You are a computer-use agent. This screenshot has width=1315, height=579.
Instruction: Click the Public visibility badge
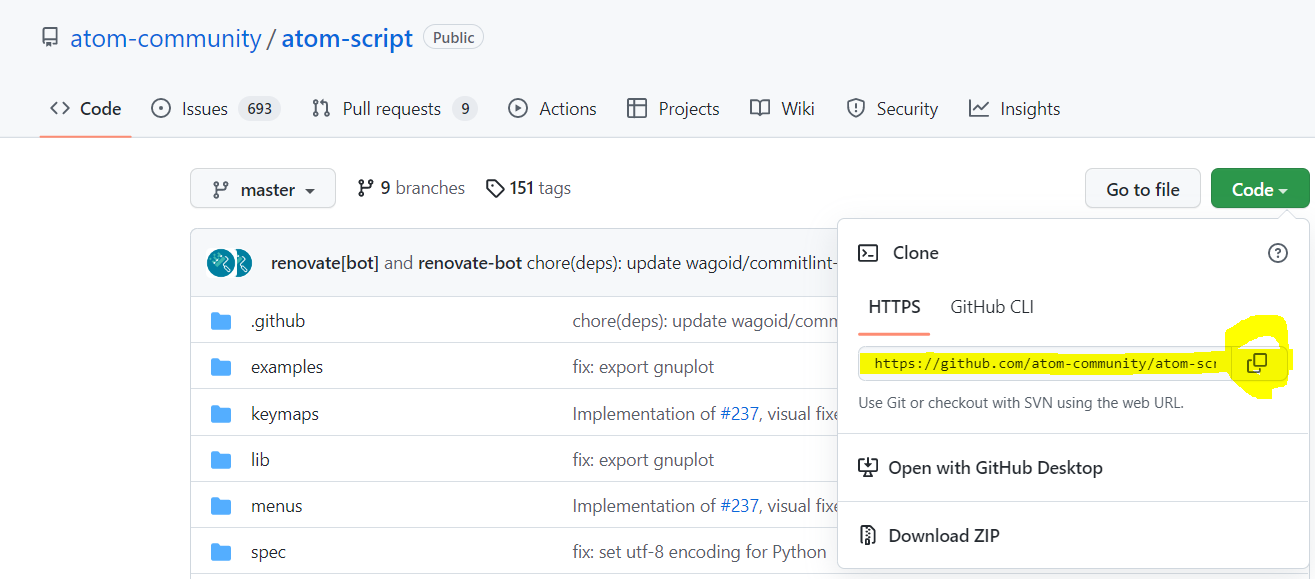[454, 37]
